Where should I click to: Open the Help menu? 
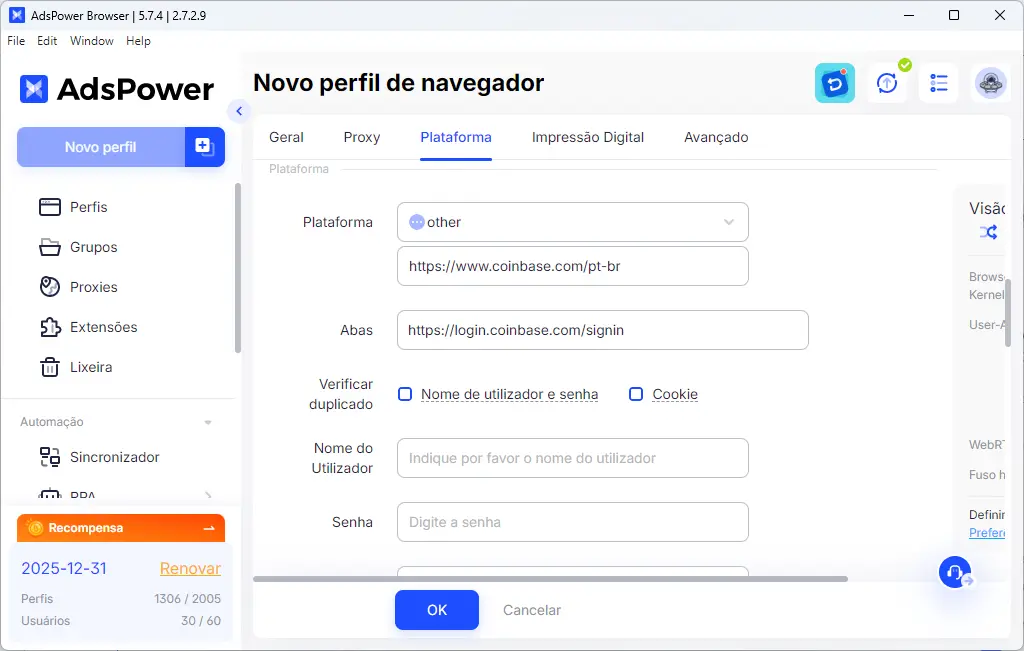[x=138, y=40]
